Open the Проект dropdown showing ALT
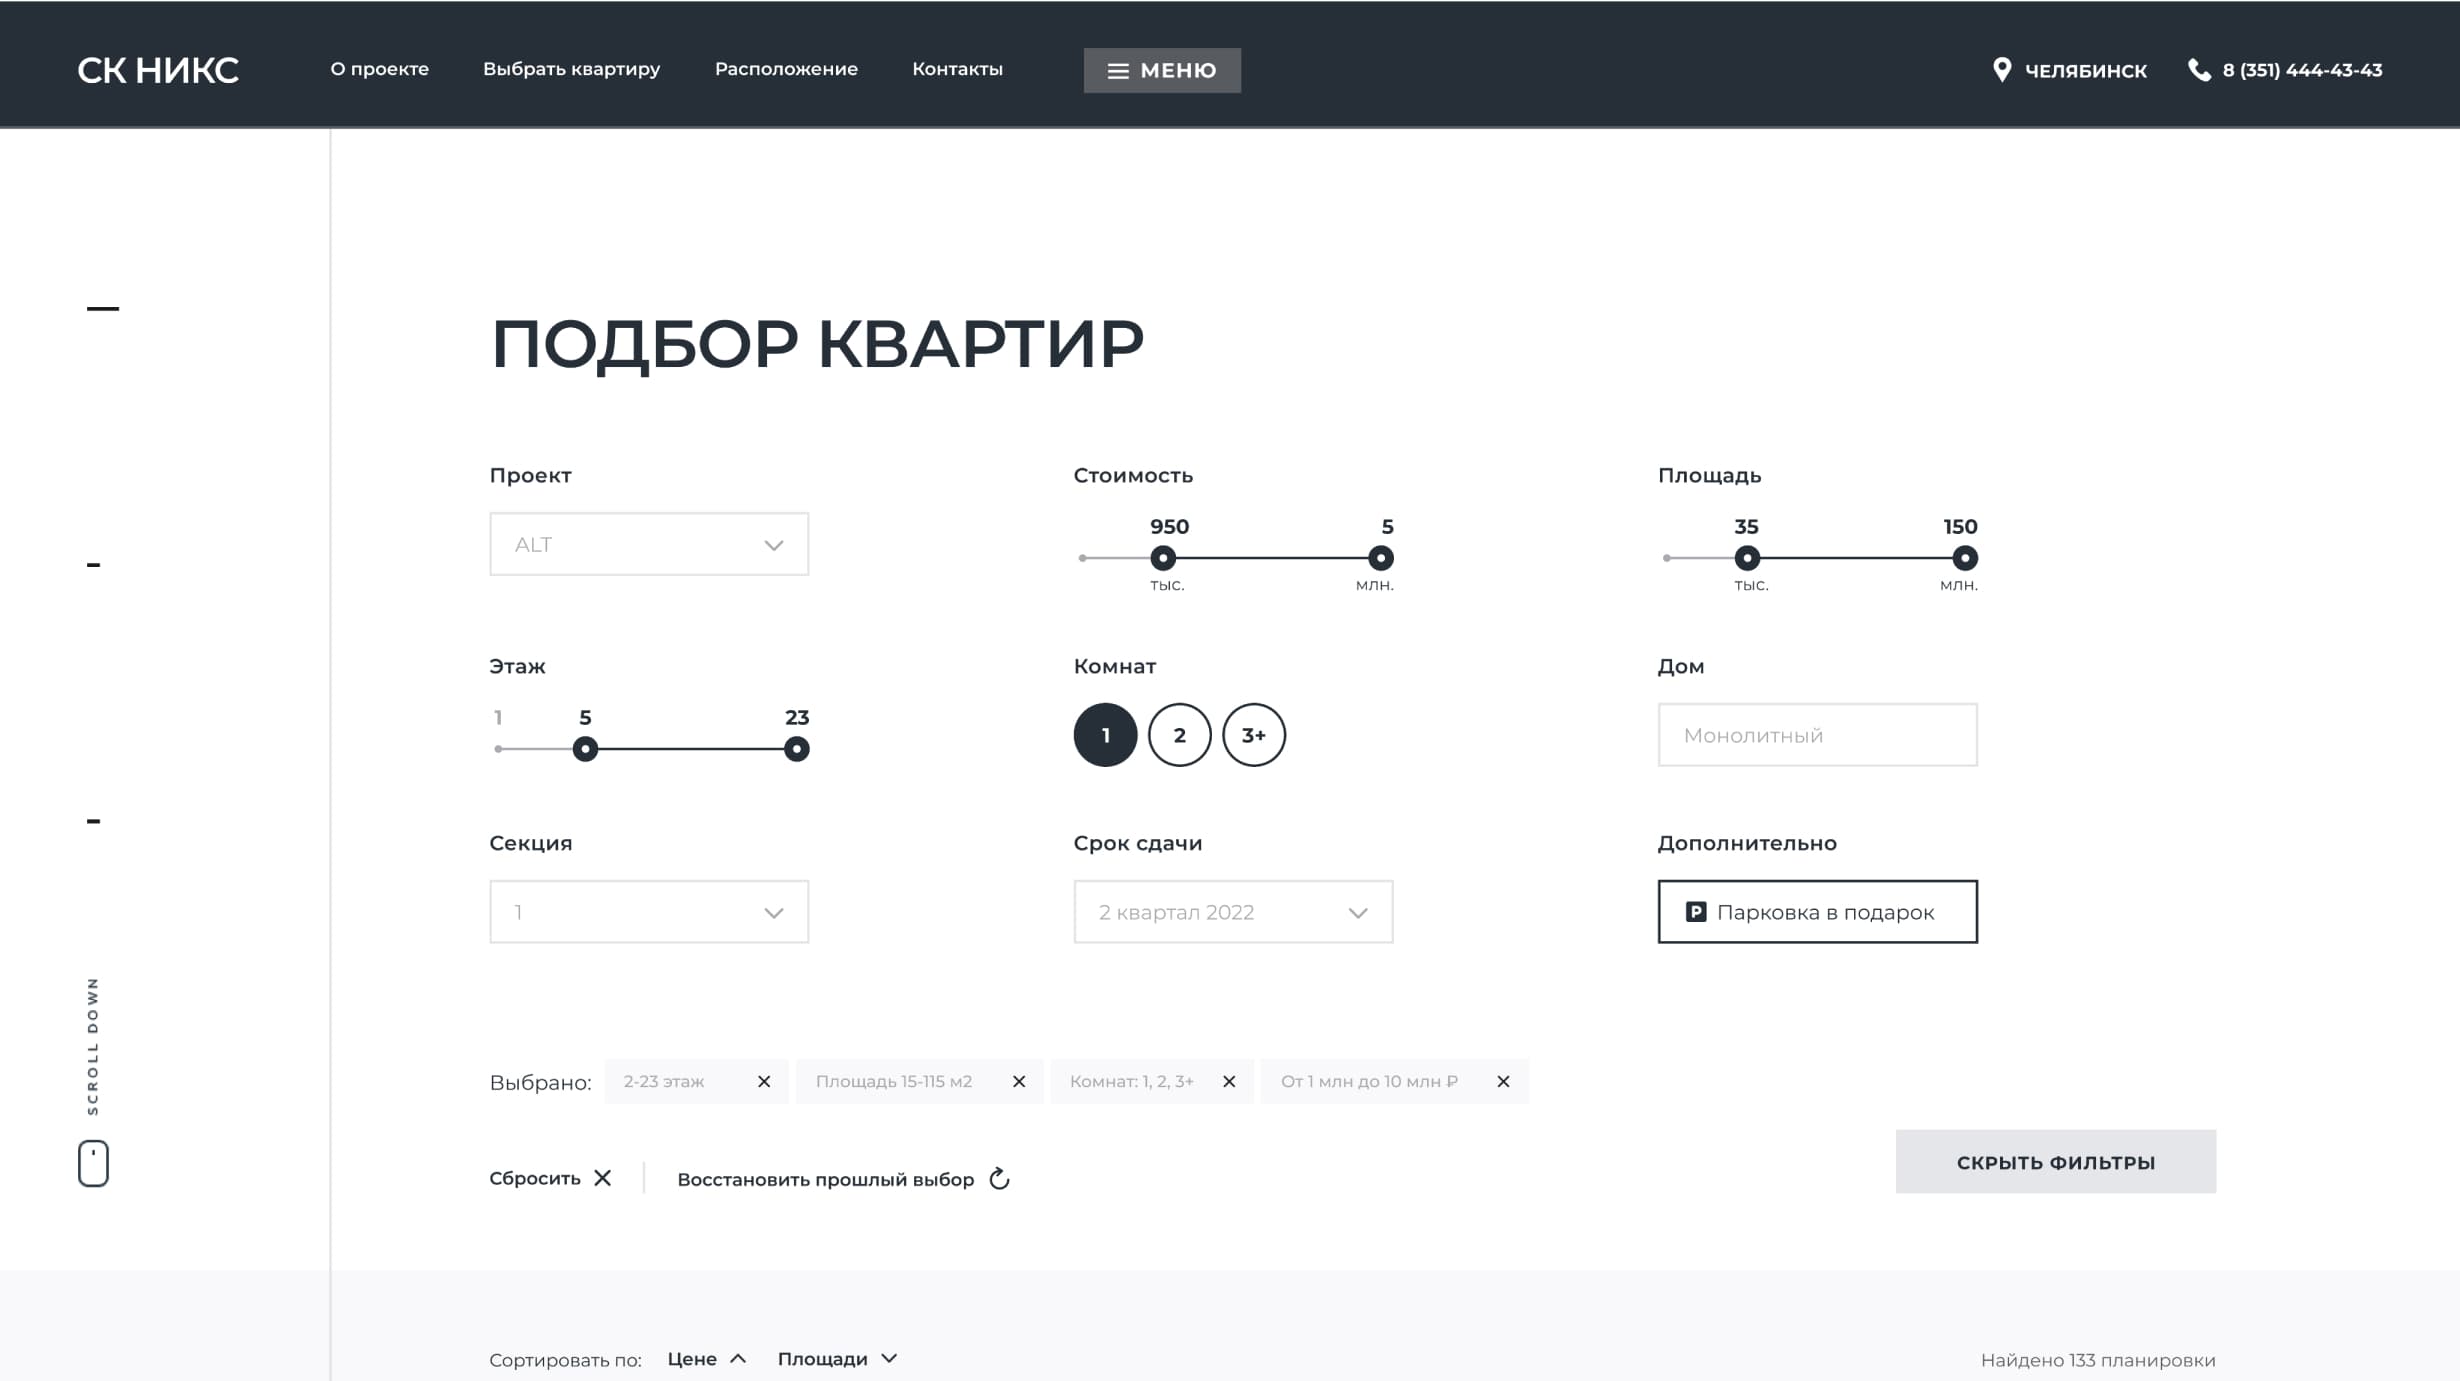Screen dimensions: 2460x1381 click(649, 544)
